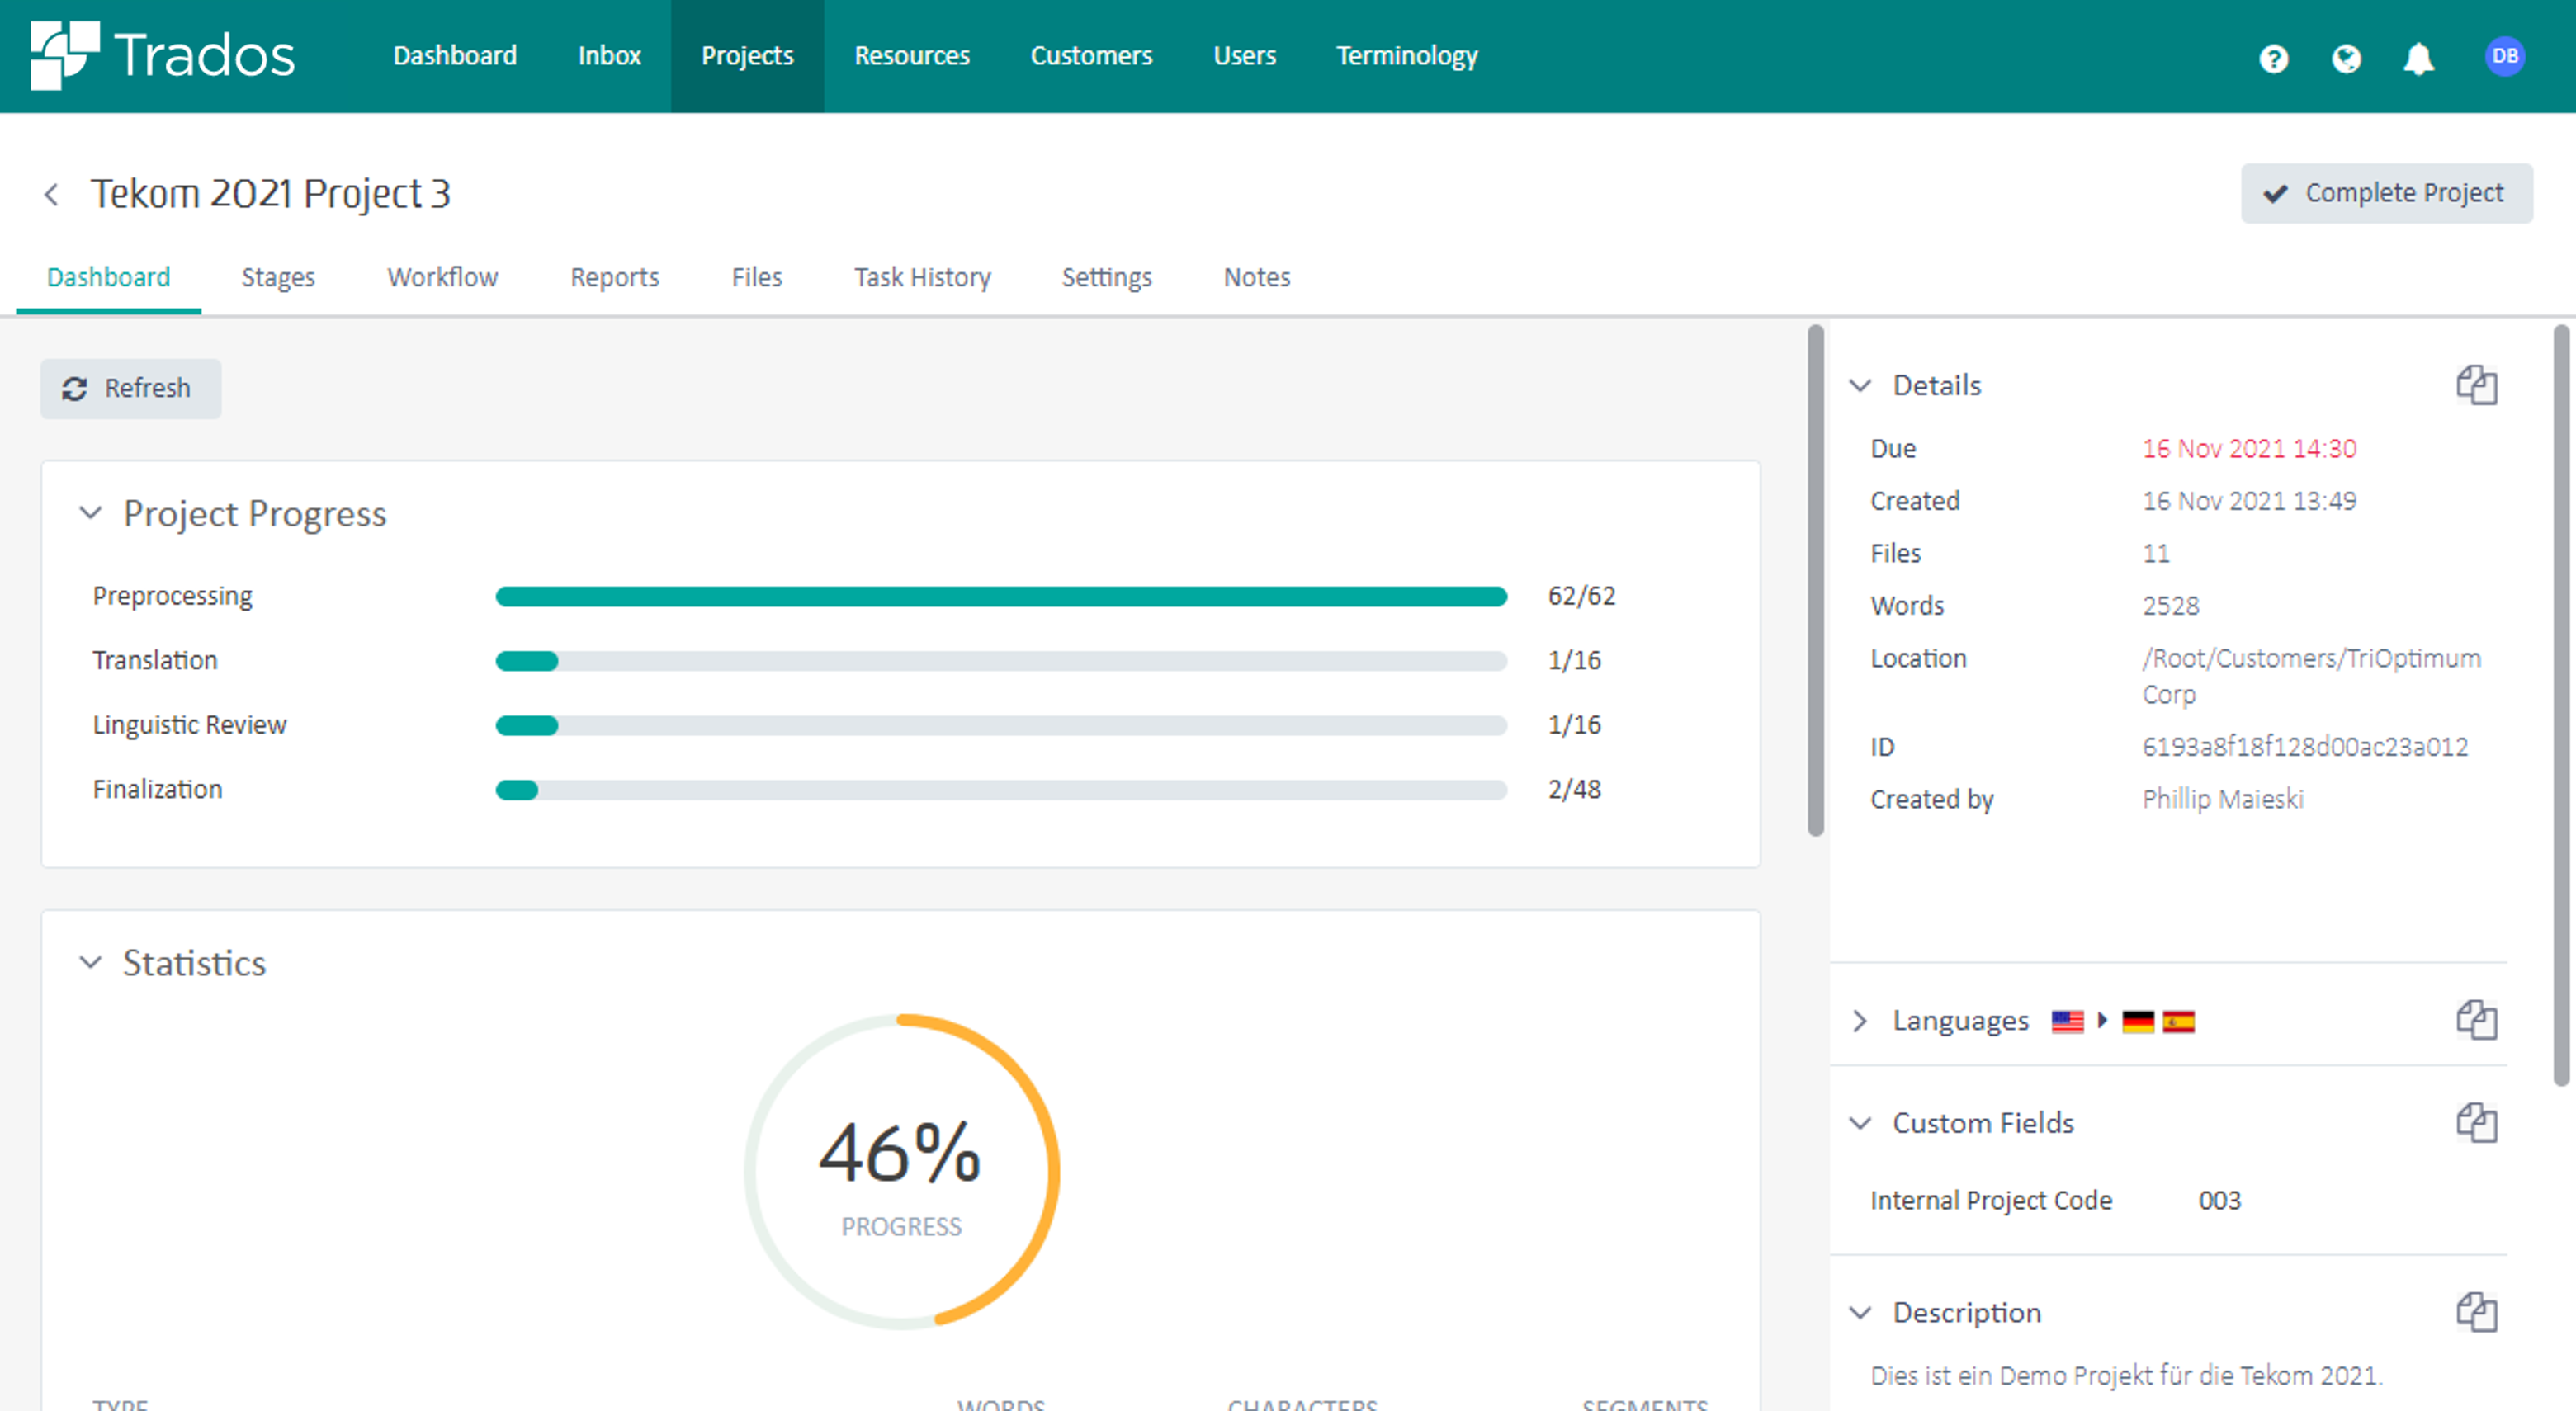Click the German flag target language
Viewport: 2576px width, 1411px height.
click(x=2137, y=1021)
